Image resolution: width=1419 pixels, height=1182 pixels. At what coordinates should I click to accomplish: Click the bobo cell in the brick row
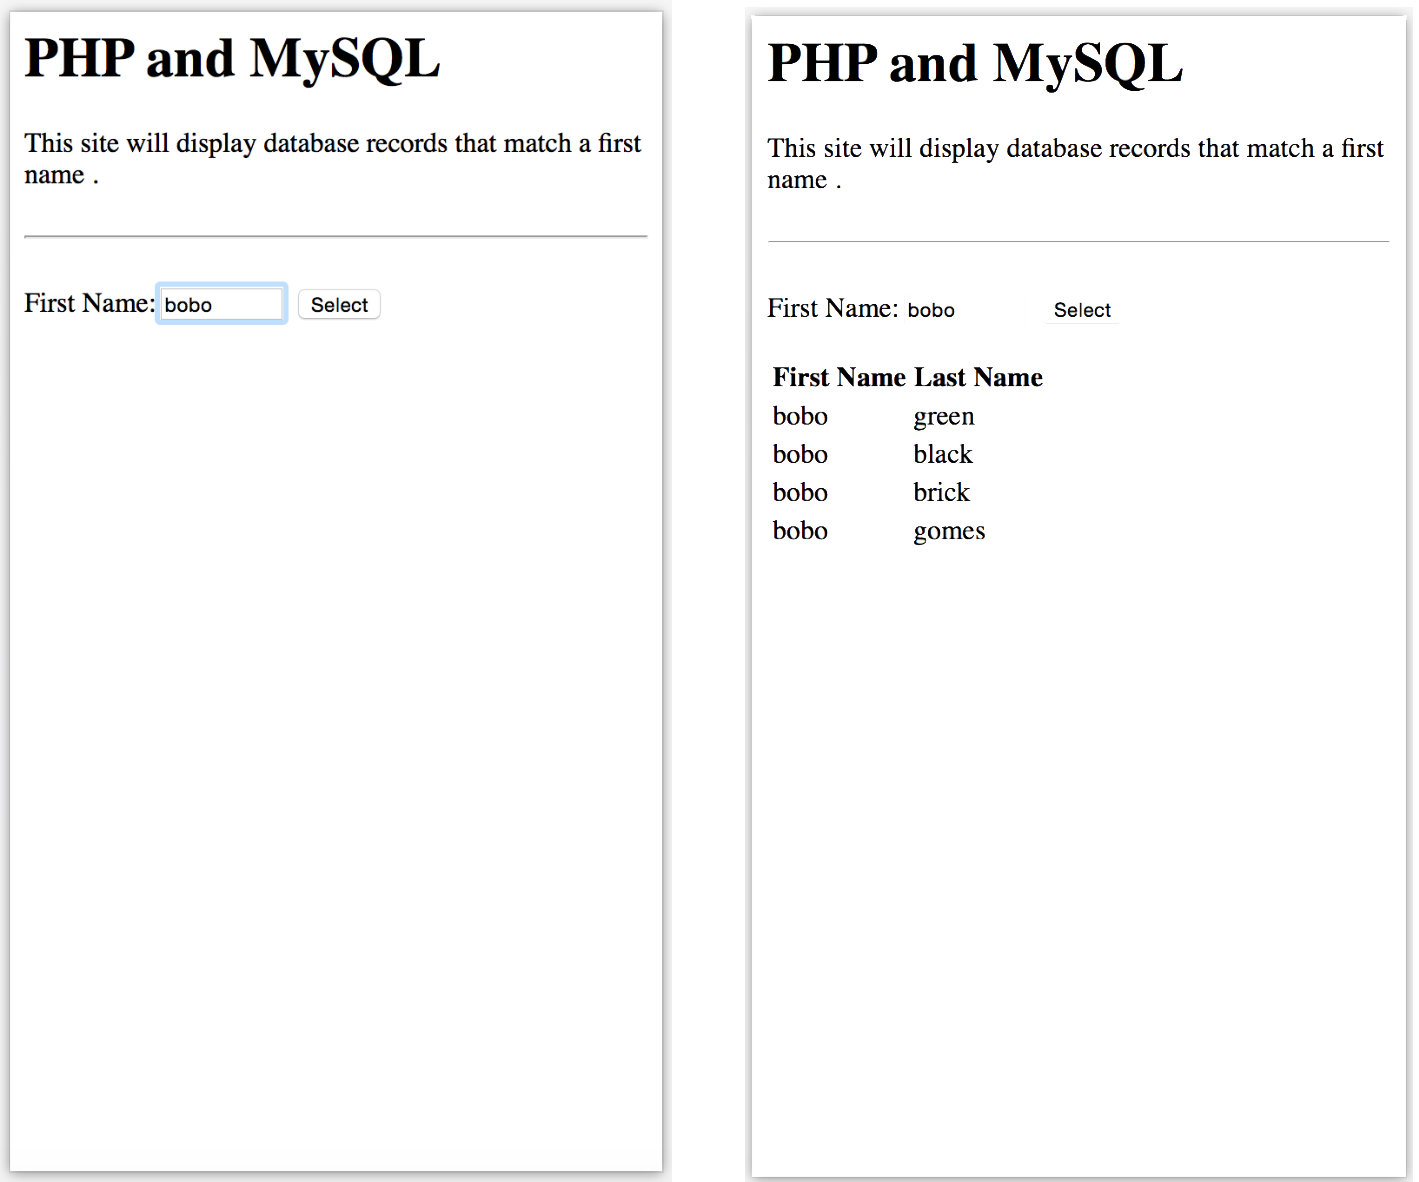pos(800,492)
